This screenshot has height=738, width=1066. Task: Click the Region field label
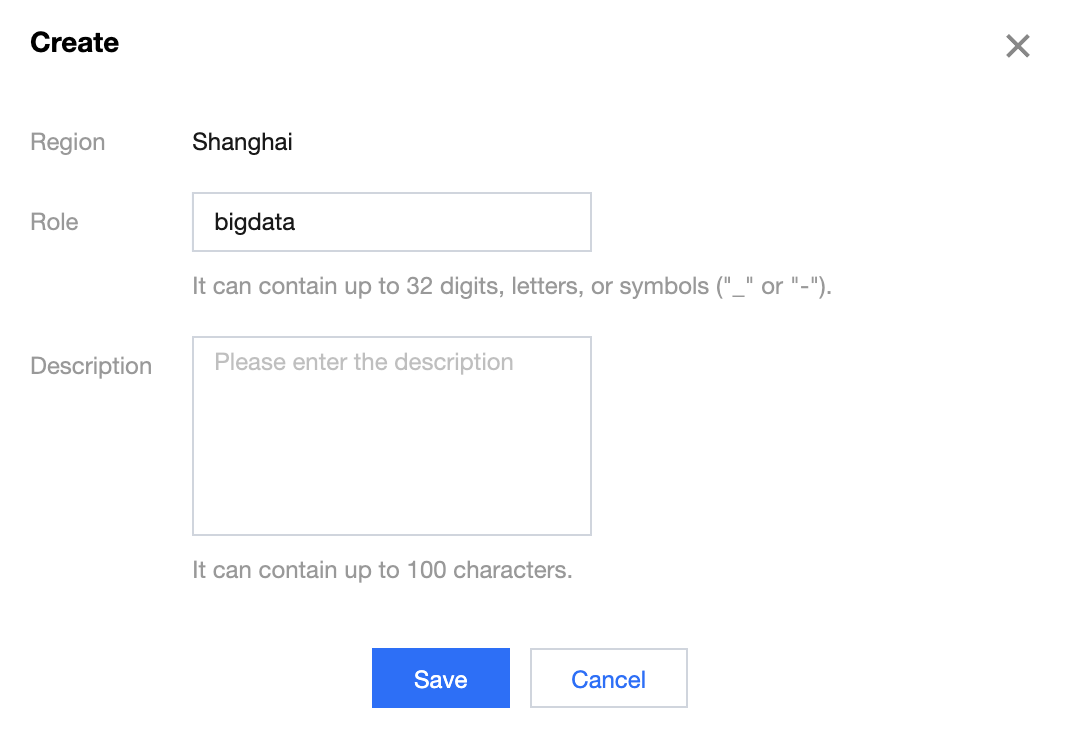[67, 142]
